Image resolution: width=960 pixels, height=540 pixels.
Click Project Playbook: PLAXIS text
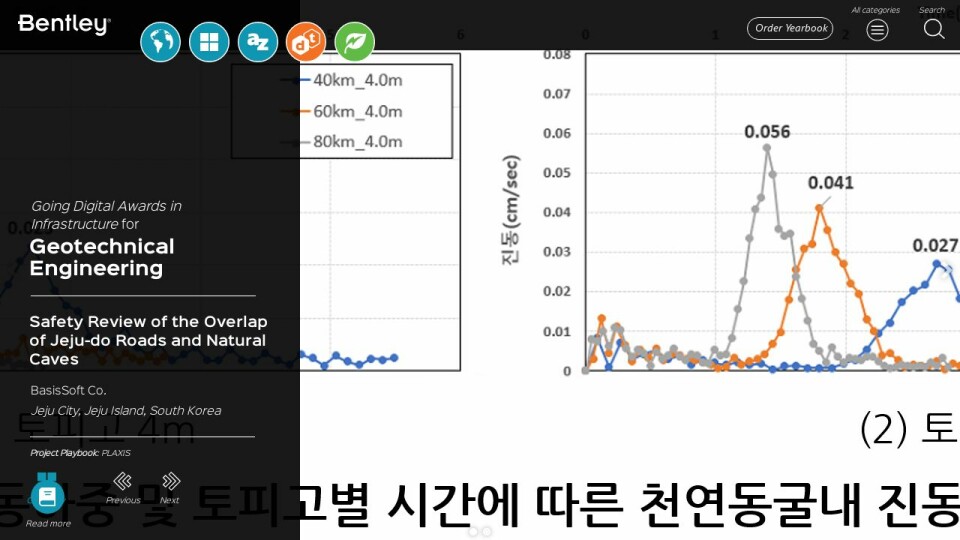point(80,453)
